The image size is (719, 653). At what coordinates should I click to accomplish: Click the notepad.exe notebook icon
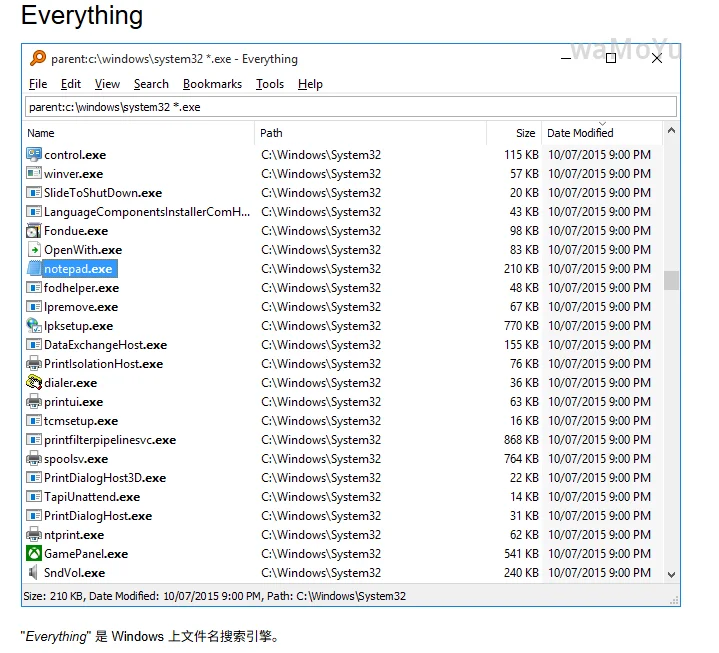pyautogui.click(x=34, y=269)
